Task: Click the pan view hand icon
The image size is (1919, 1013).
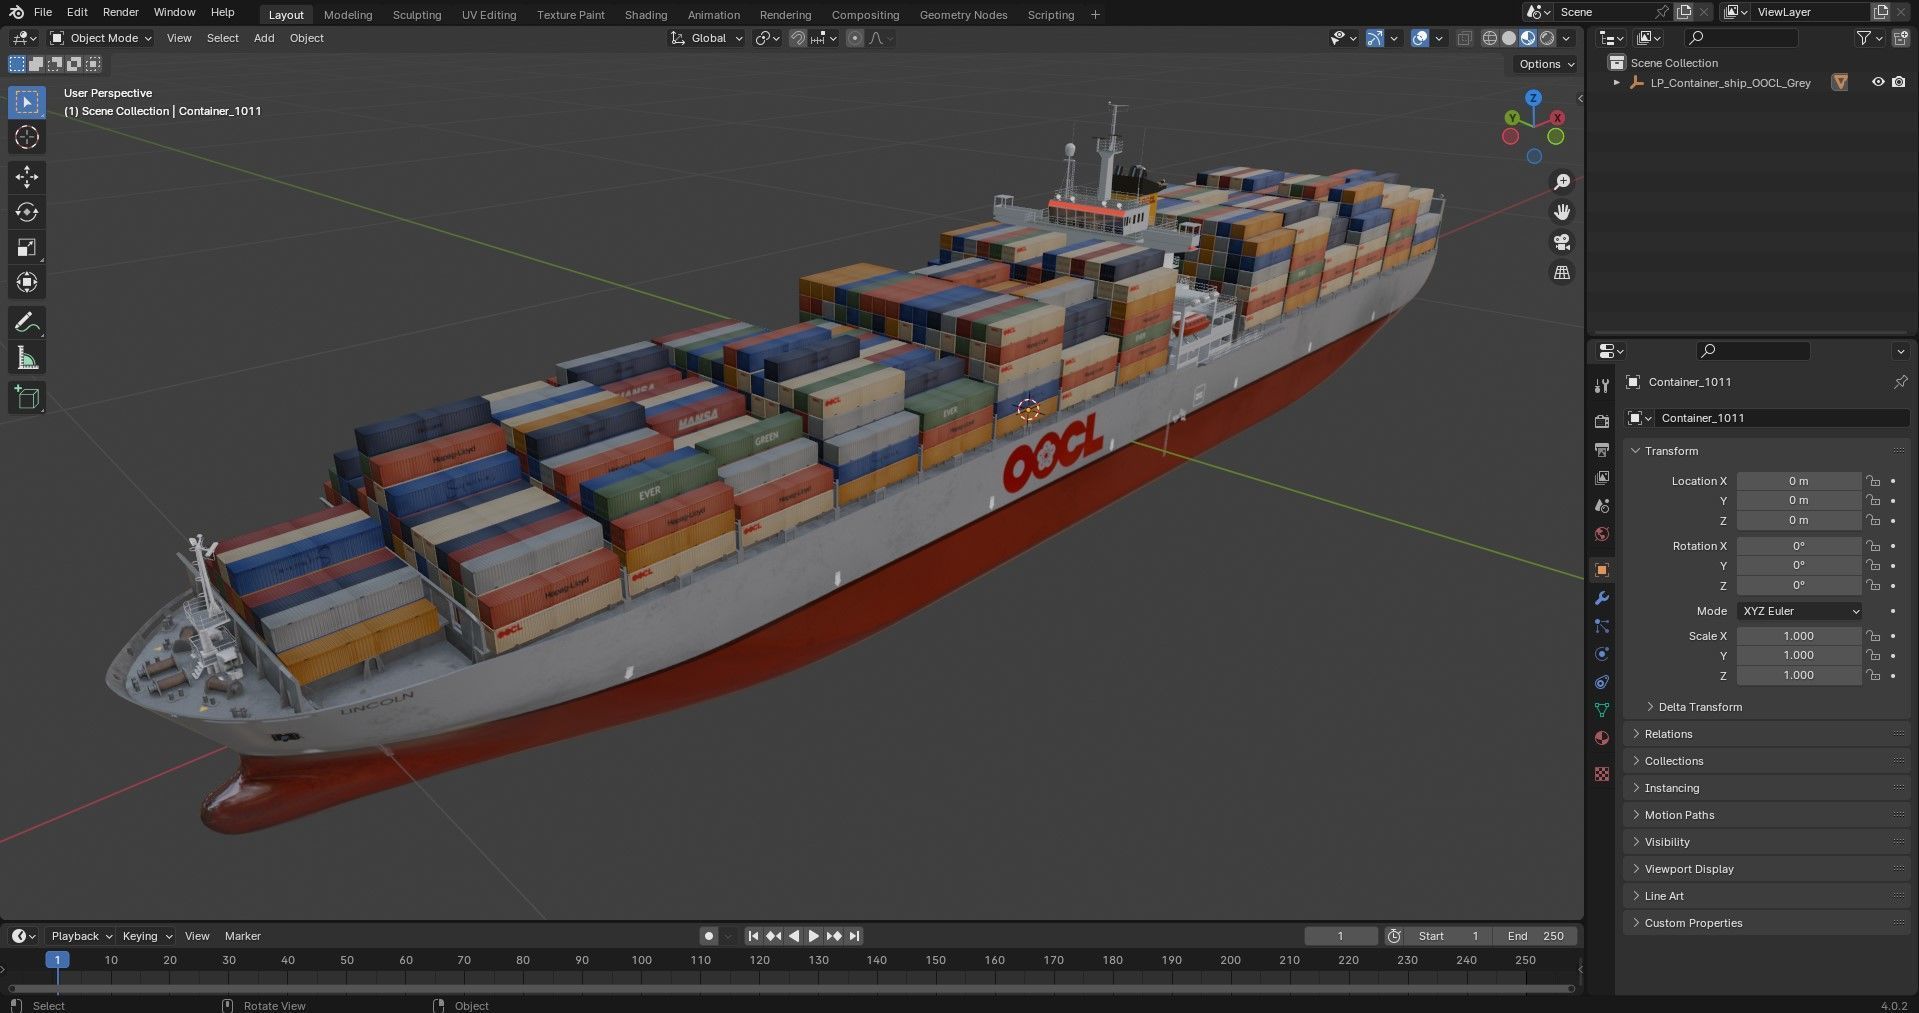Action: pos(1562,212)
